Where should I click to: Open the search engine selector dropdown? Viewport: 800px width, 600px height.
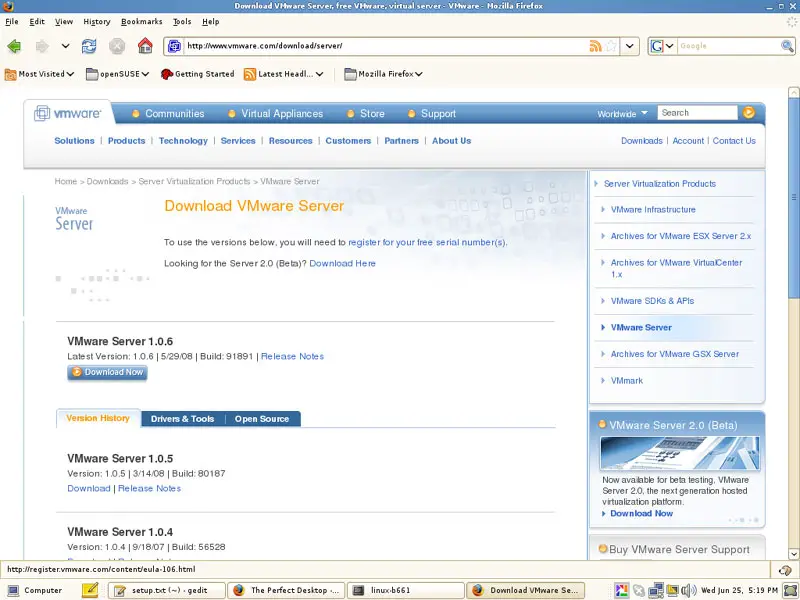pos(662,46)
